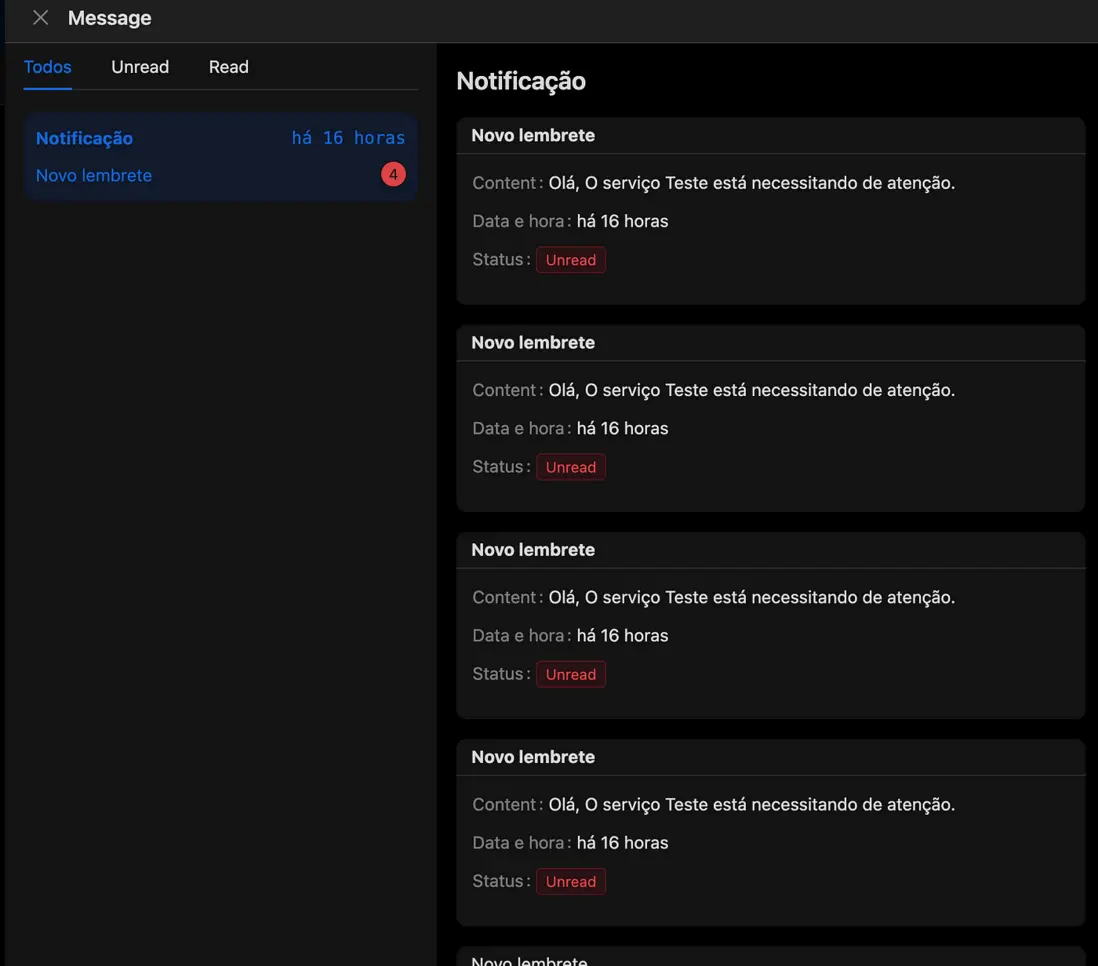Click the Content message text in the first card
This screenshot has width=1098, height=966.
point(751,183)
